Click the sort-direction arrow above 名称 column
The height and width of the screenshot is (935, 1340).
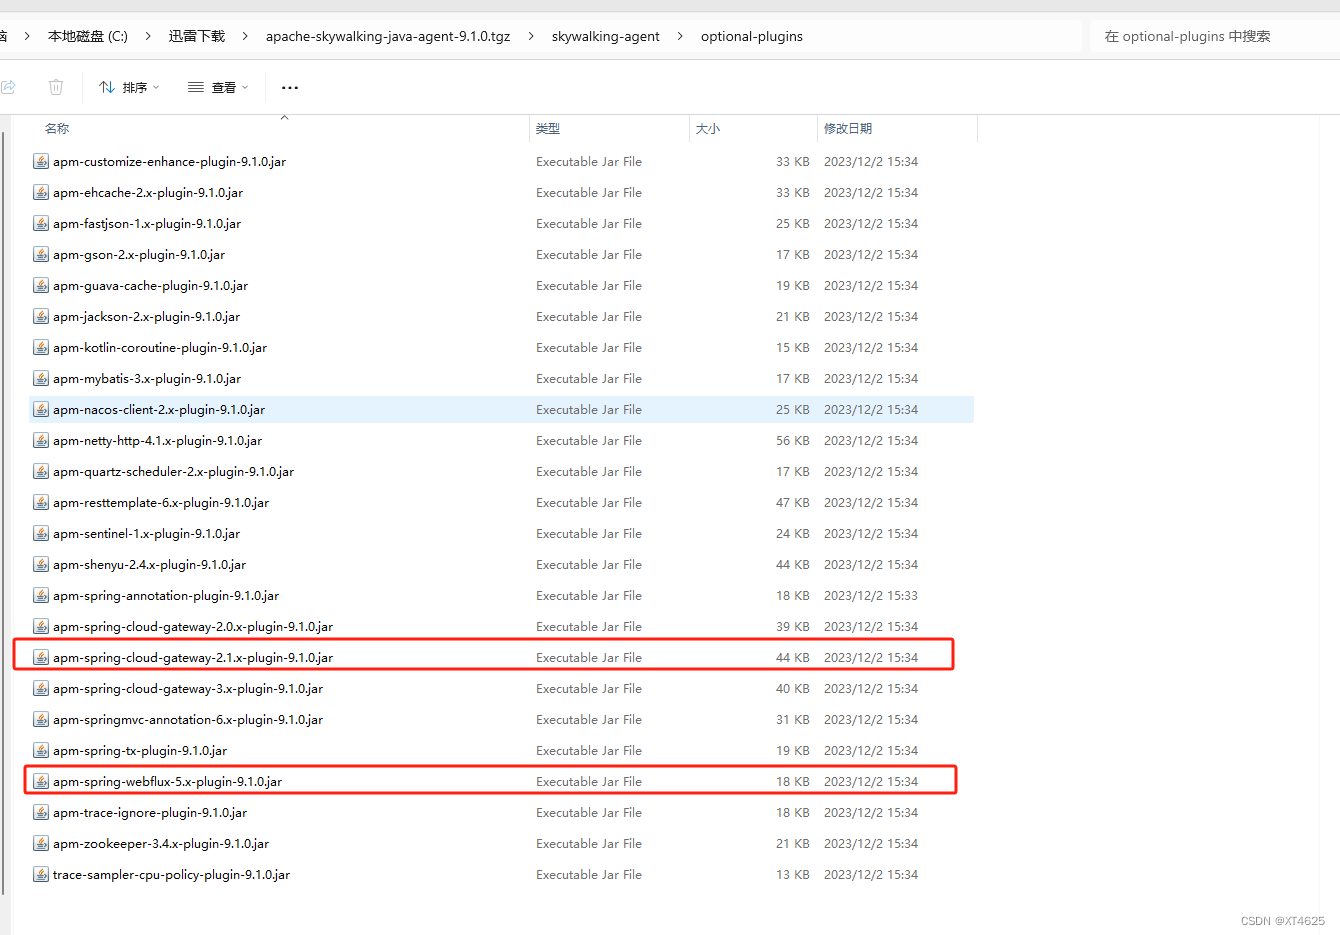[284, 118]
